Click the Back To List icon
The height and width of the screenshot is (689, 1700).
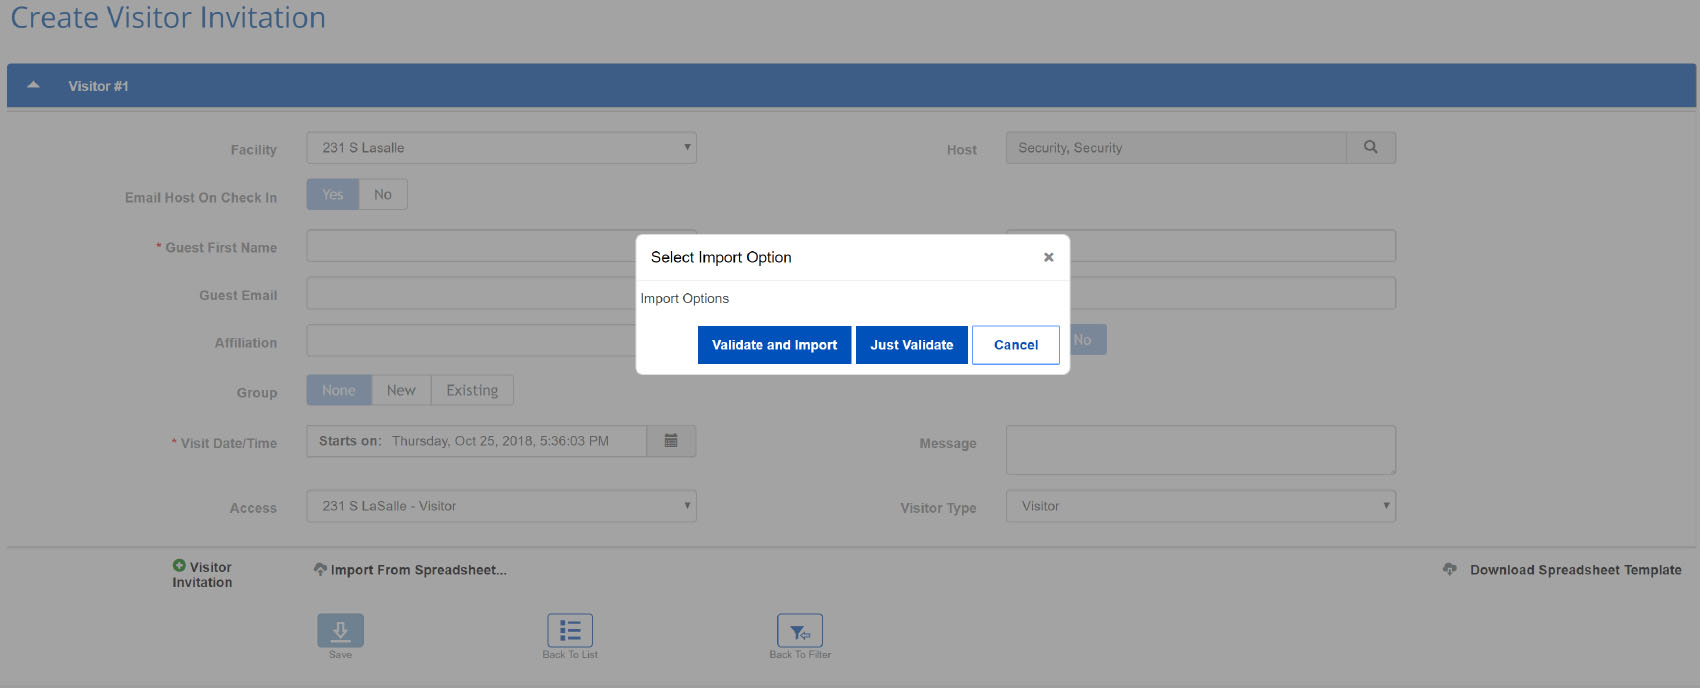click(570, 630)
